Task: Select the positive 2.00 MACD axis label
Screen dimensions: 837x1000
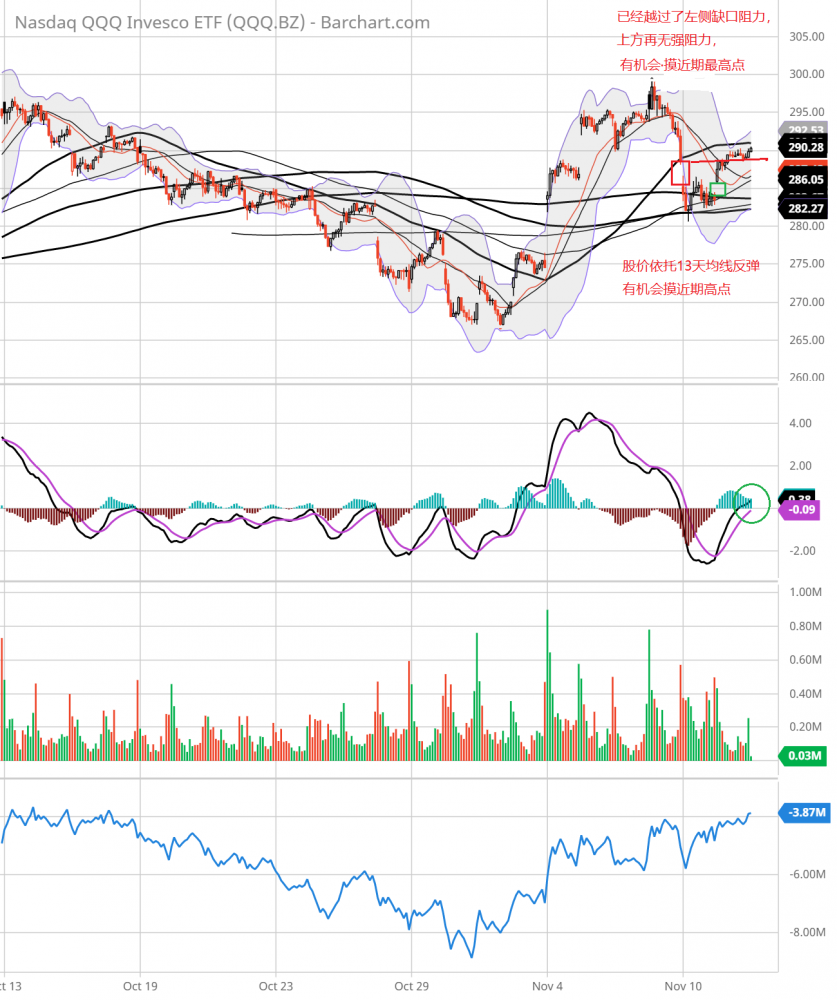Action: pyautogui.click(x=801, y=466)
